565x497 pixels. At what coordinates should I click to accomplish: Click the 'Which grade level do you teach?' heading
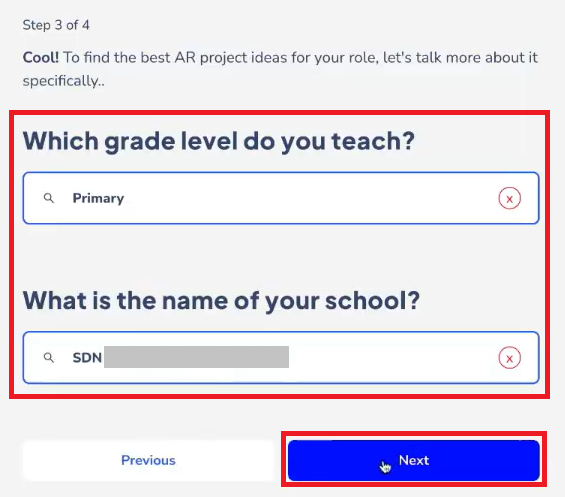click(x=219, y=141)
